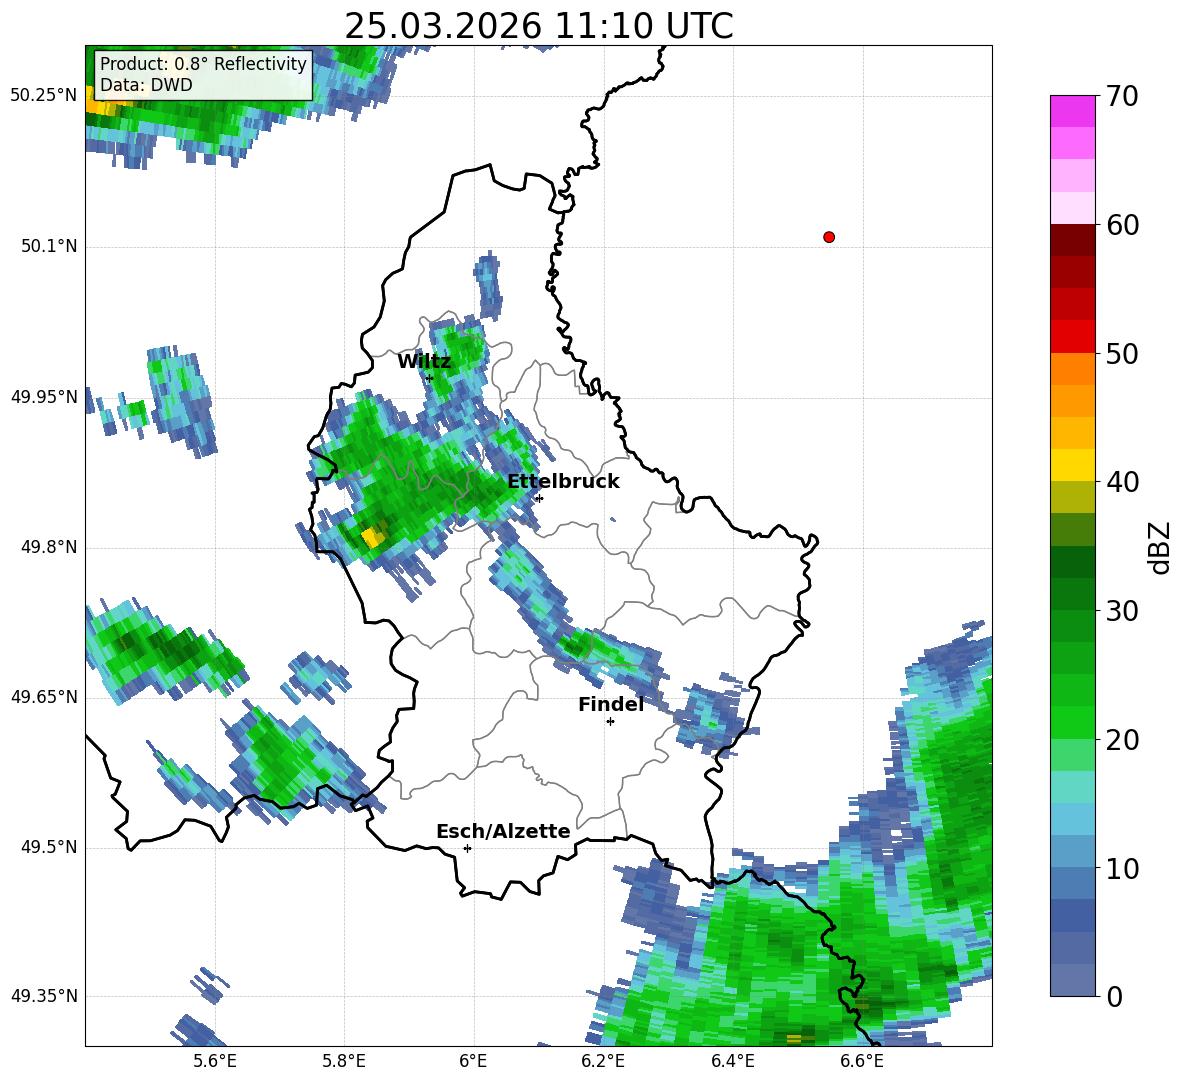Click the title 25.03.2026 11:10 UTC
The image size is (1184, 1081).
(538, 26)
